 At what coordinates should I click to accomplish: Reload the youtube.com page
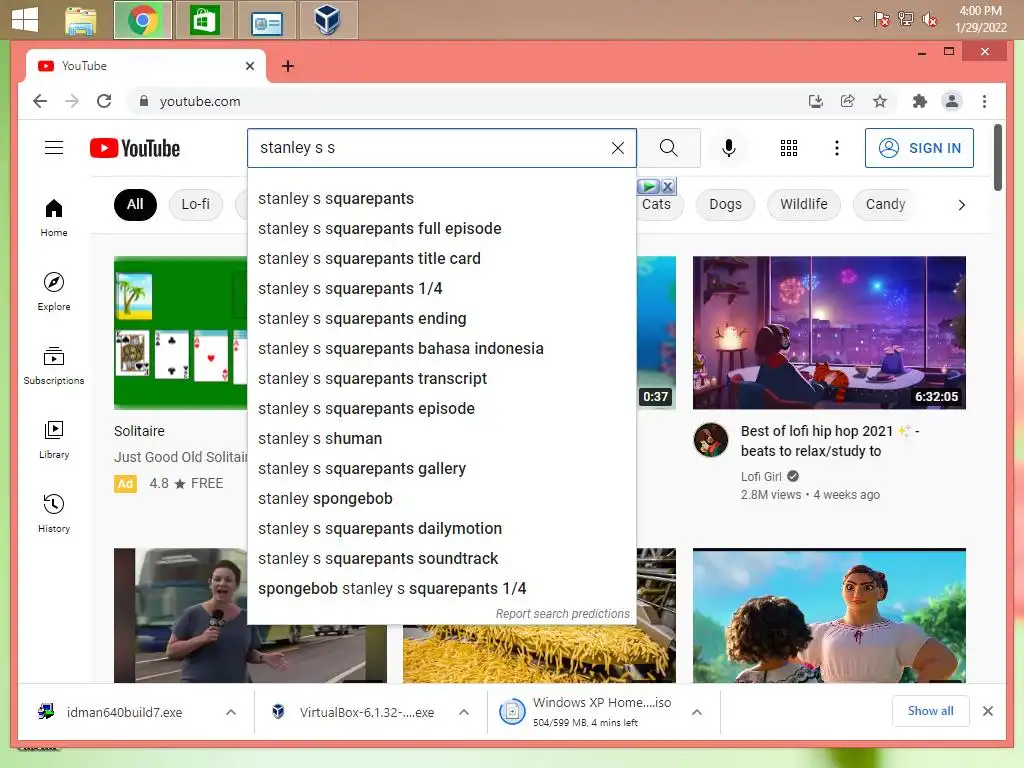[x=104, y=101]
